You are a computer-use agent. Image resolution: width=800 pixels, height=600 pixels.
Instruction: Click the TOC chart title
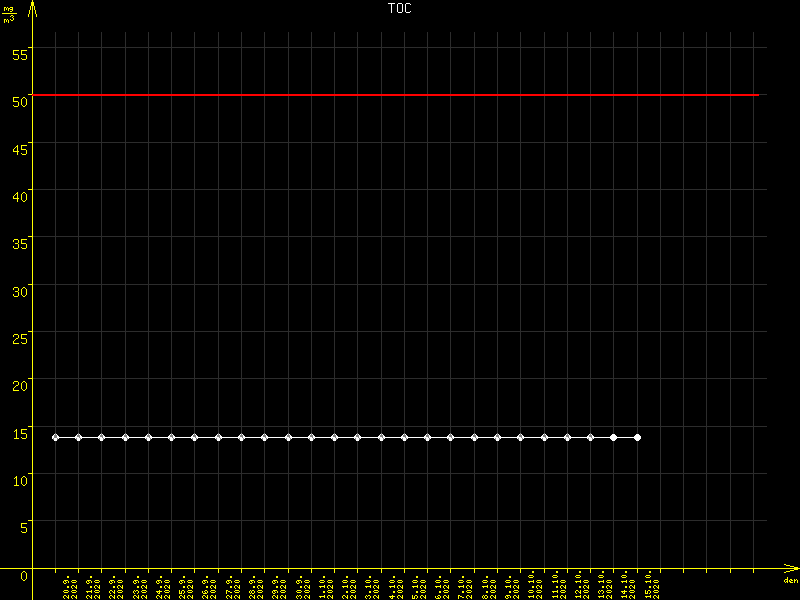[399, 8]
